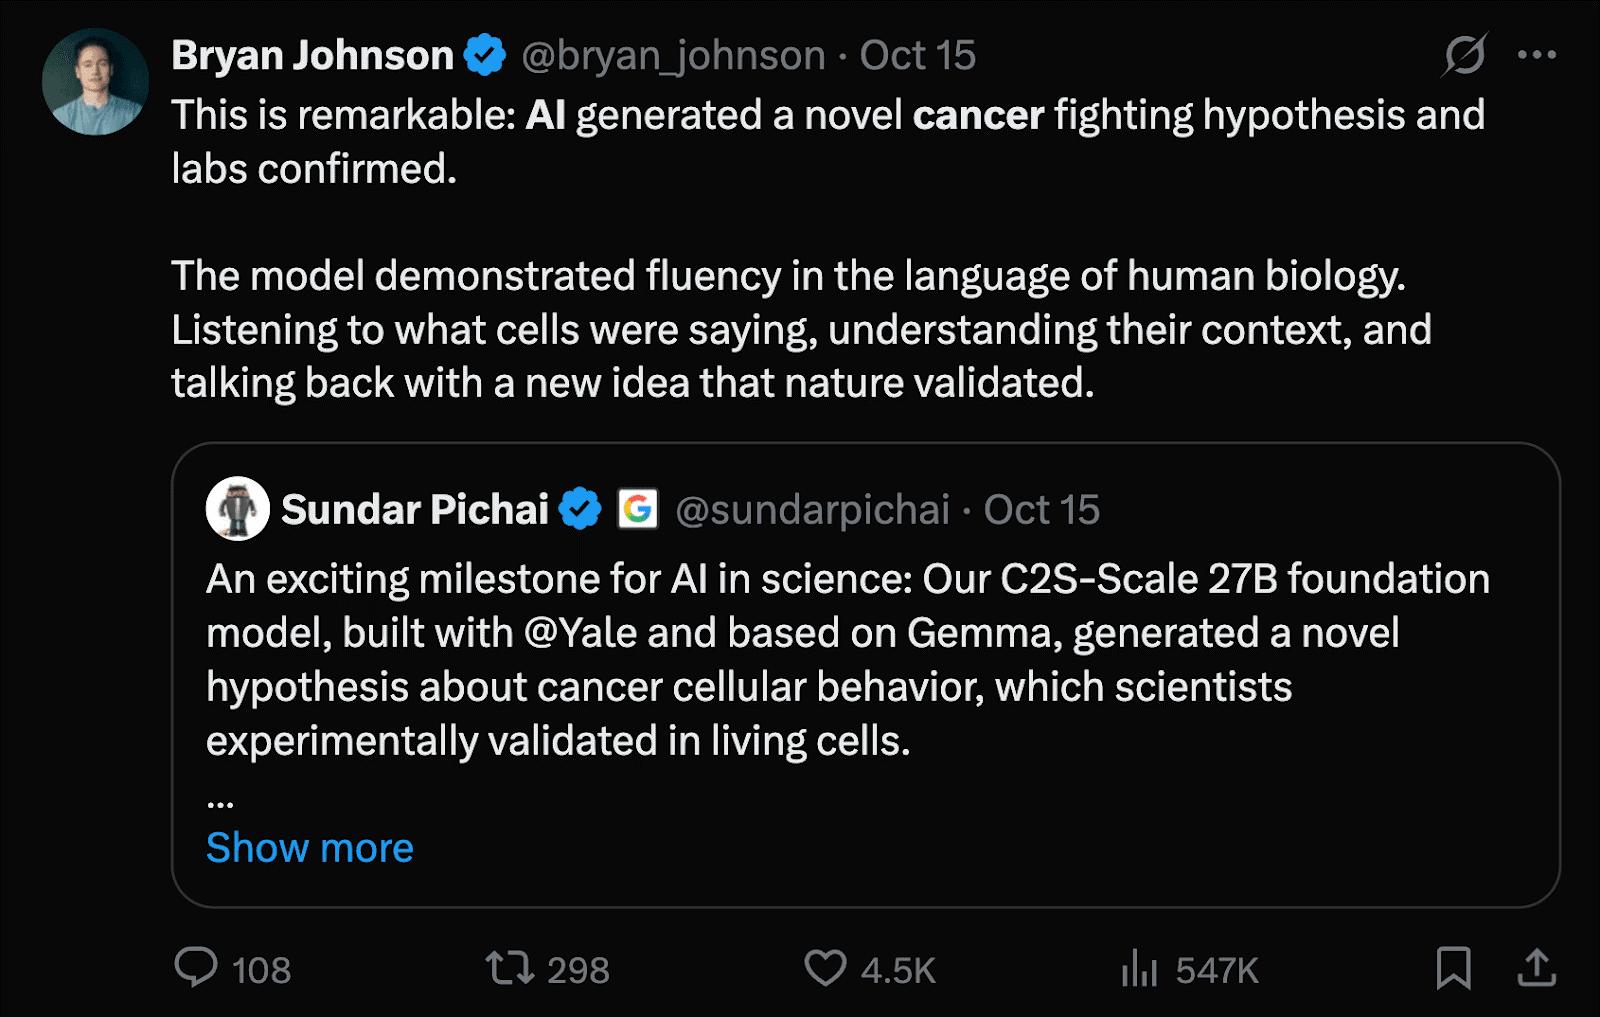Click the Bryan Johnson display name
Image resolution: width=1600 pixels, height=1017 pixels.
312,56
